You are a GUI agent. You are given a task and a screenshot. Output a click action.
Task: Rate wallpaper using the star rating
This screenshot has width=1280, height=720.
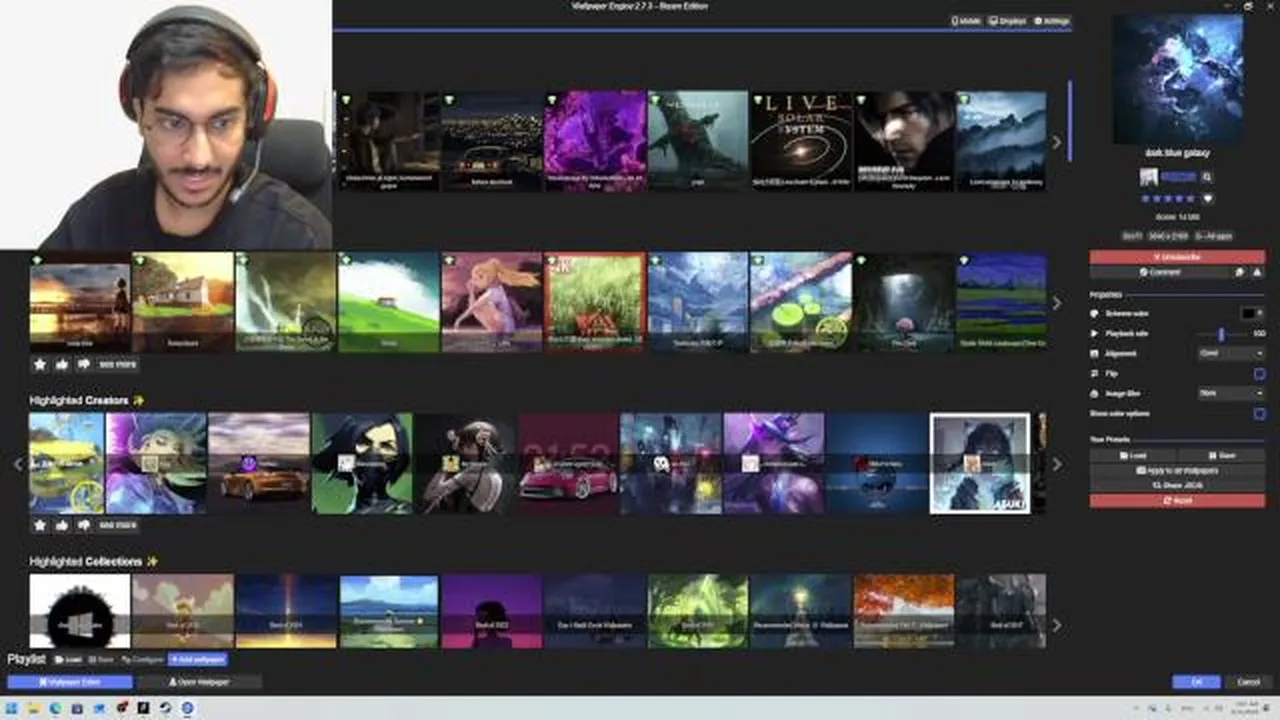click(x=1168, y=198)
